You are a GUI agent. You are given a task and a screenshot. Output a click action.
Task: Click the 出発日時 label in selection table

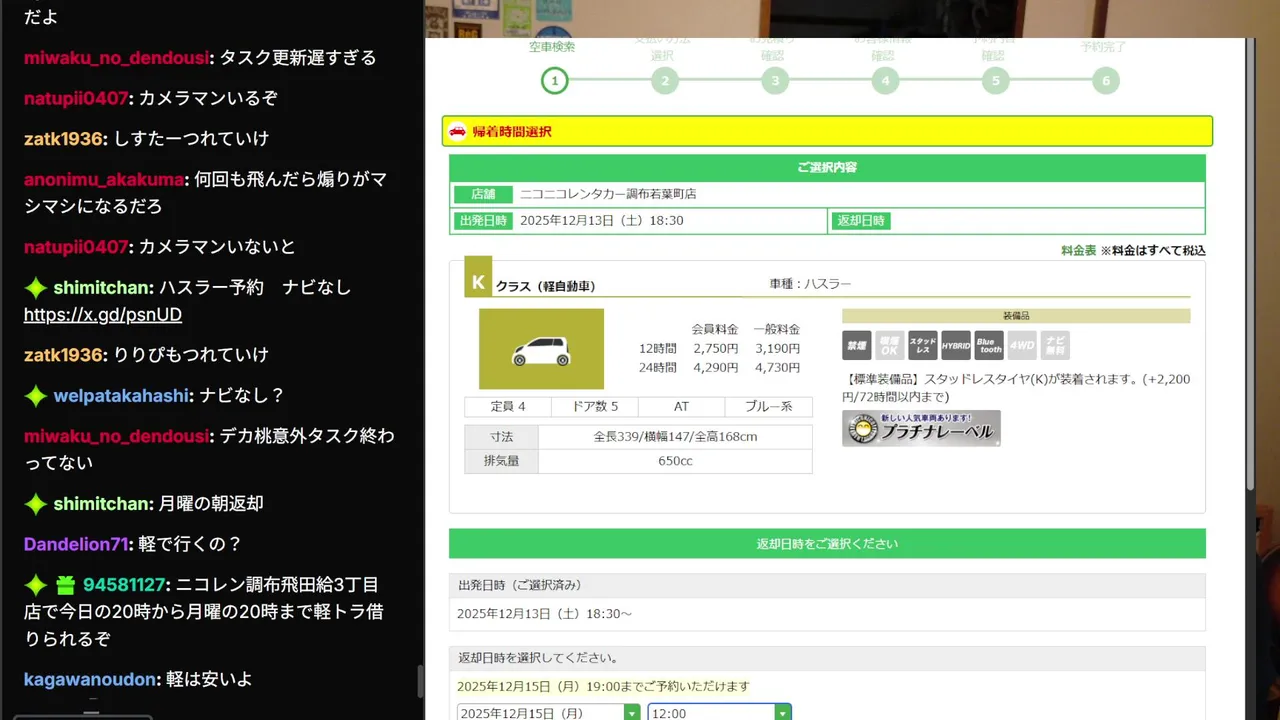click(x=483, y=220)
